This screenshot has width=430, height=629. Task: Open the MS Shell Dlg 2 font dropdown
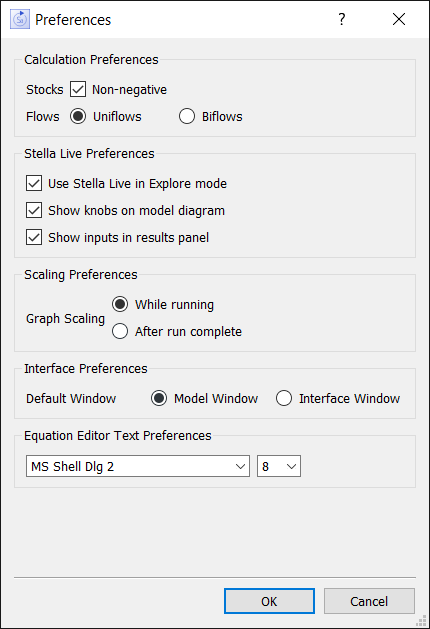click(x=138, y=466)
